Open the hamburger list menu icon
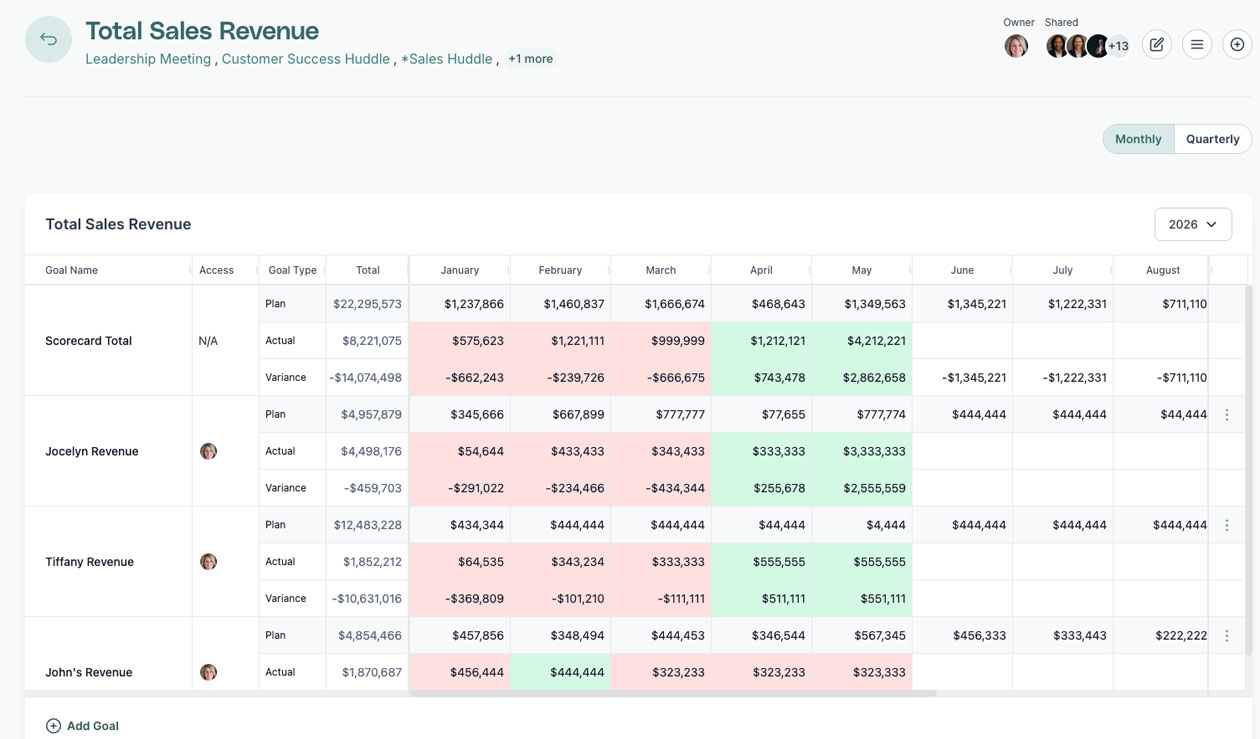Image resolution: width=1260 pixels, height=739 pixels. click(1197, 44)
